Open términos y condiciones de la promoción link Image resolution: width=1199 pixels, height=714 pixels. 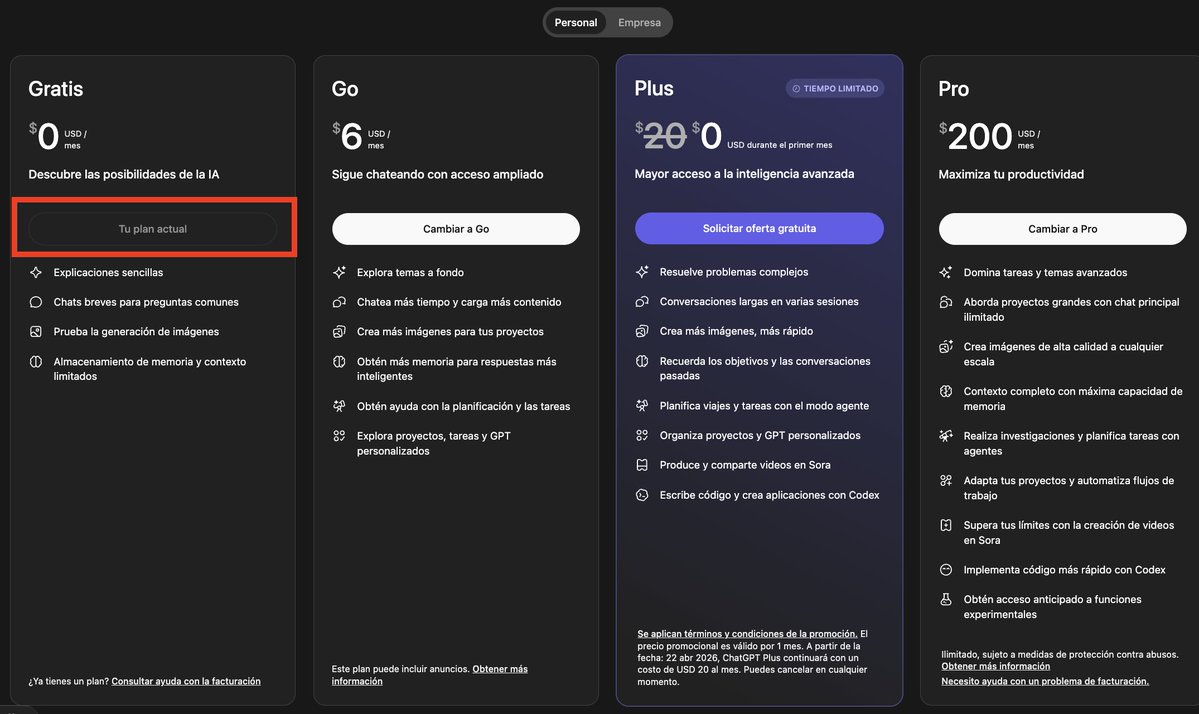click(747, 634)
